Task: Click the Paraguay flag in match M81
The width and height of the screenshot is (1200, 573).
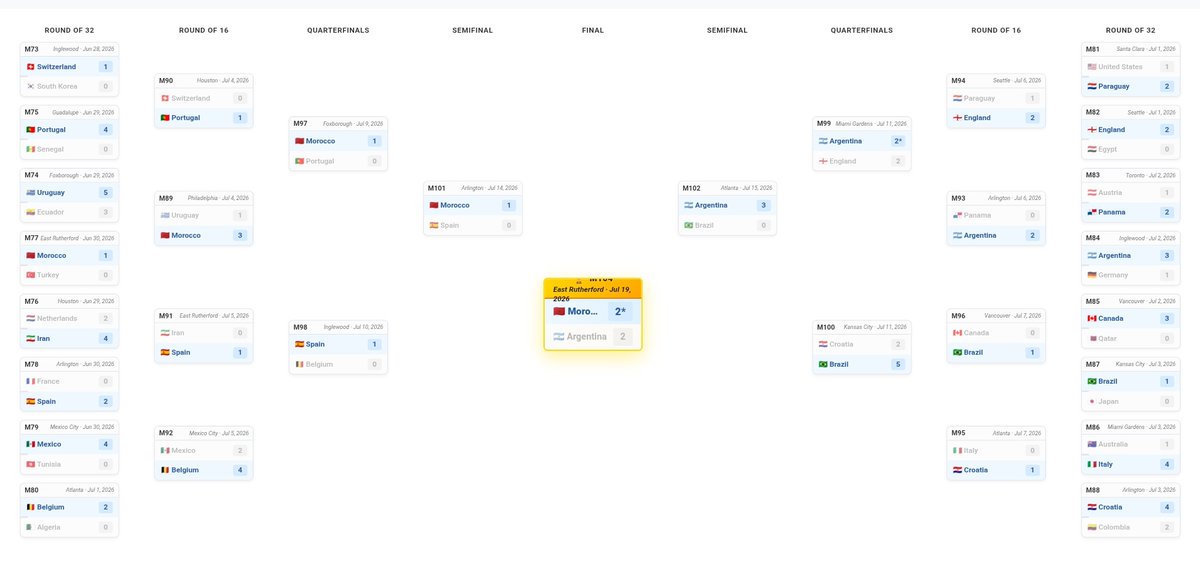Action: pyautogui.click(x=1092, y=86)
